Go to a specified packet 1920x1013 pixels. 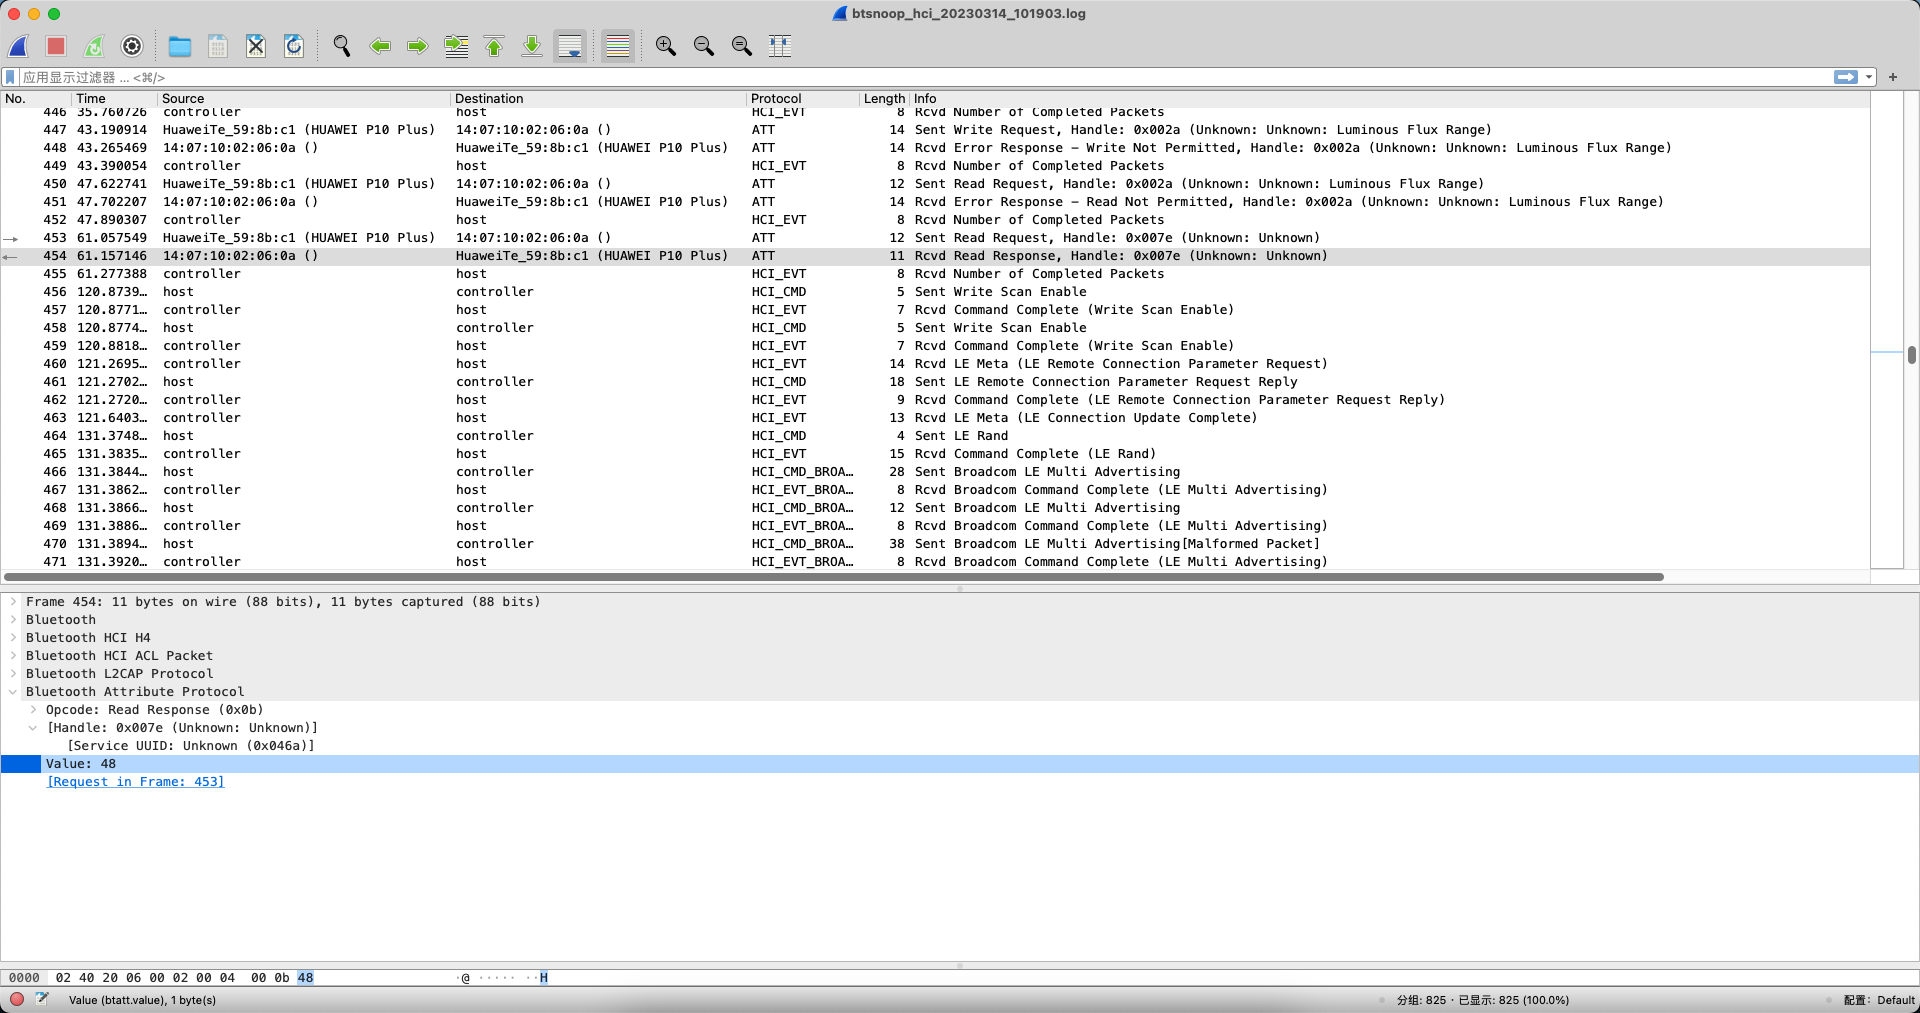coord(456,46)
